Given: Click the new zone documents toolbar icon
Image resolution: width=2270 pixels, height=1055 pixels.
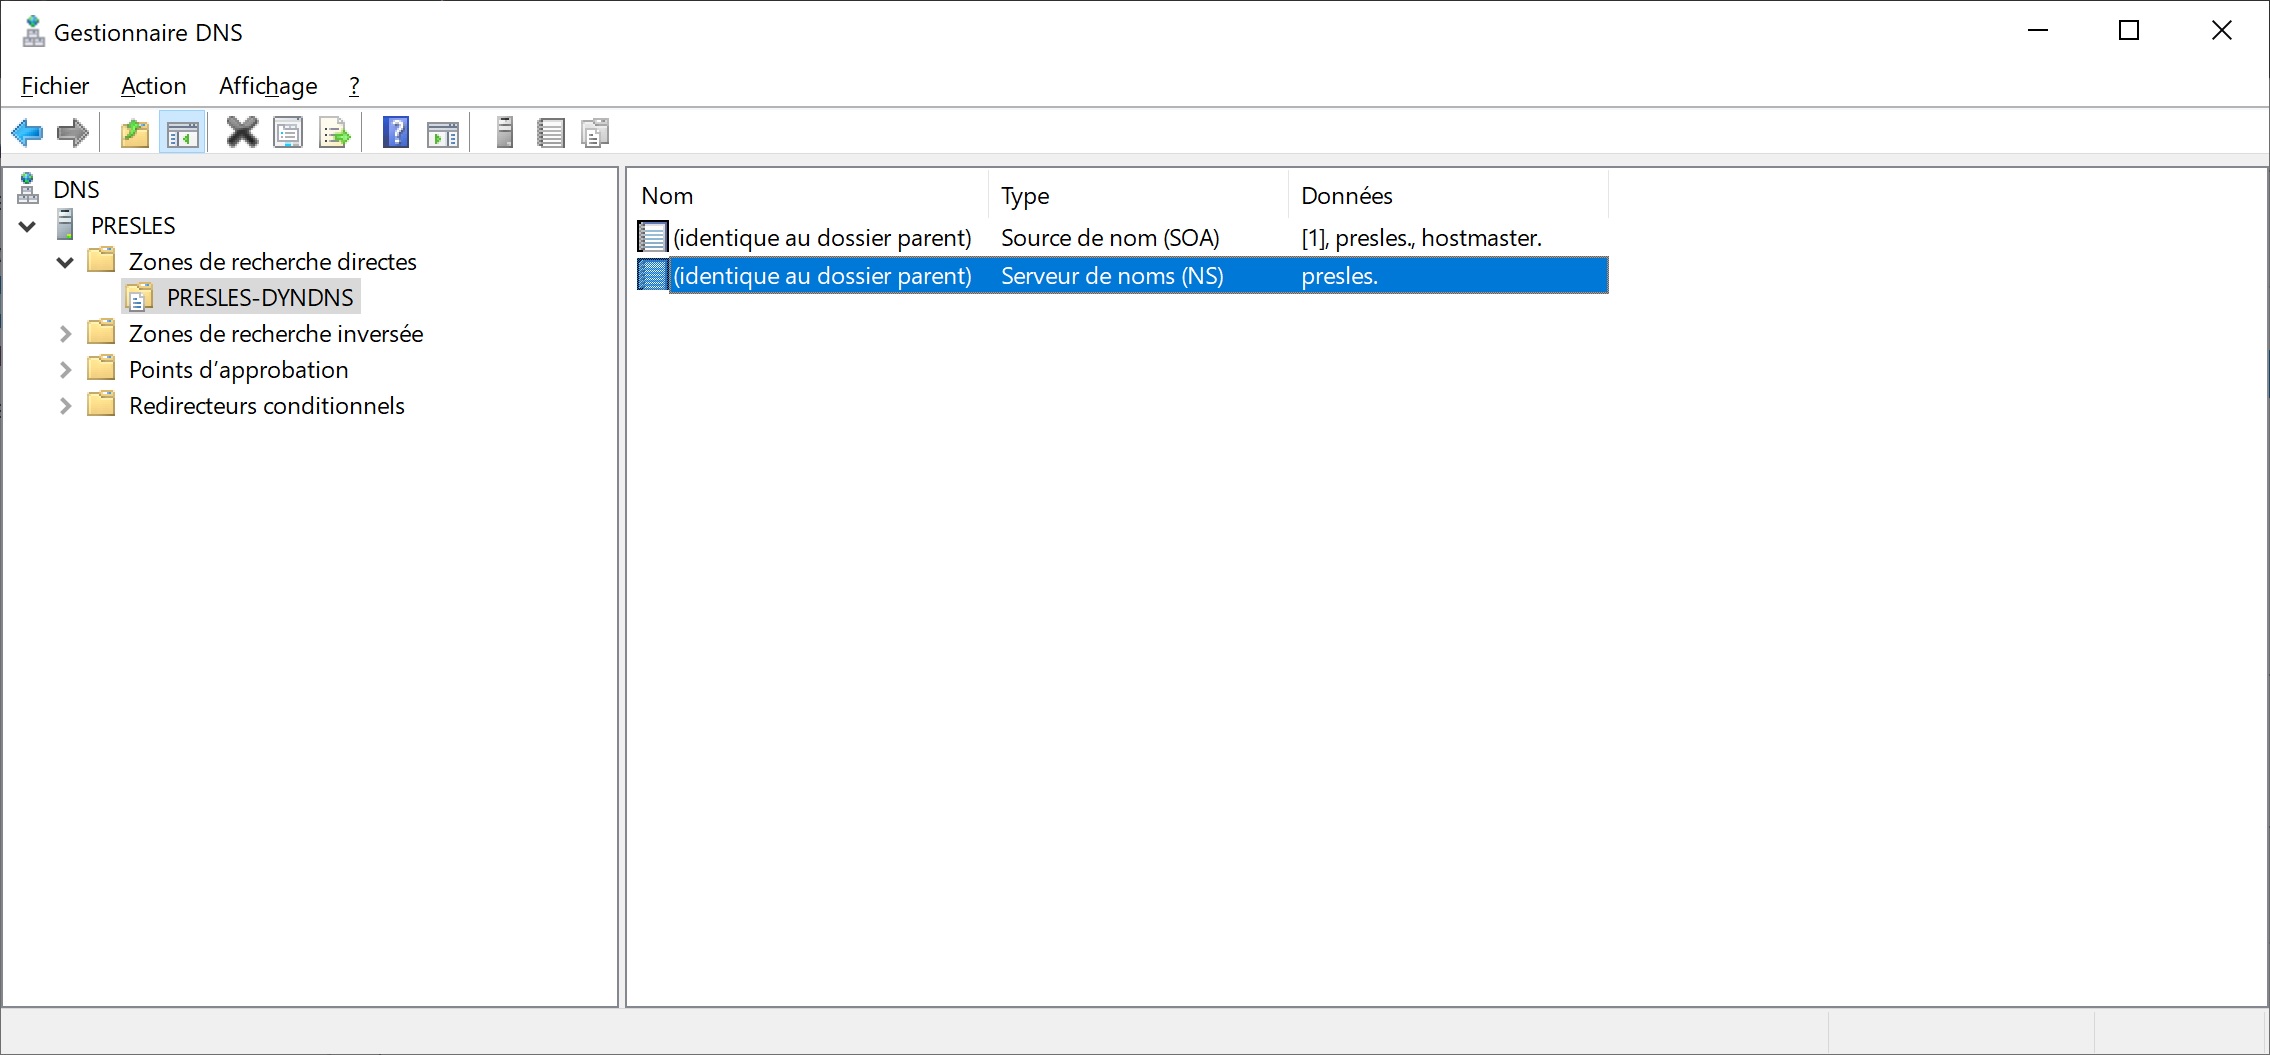Looking at the screenshot, I should click(596, 132).
